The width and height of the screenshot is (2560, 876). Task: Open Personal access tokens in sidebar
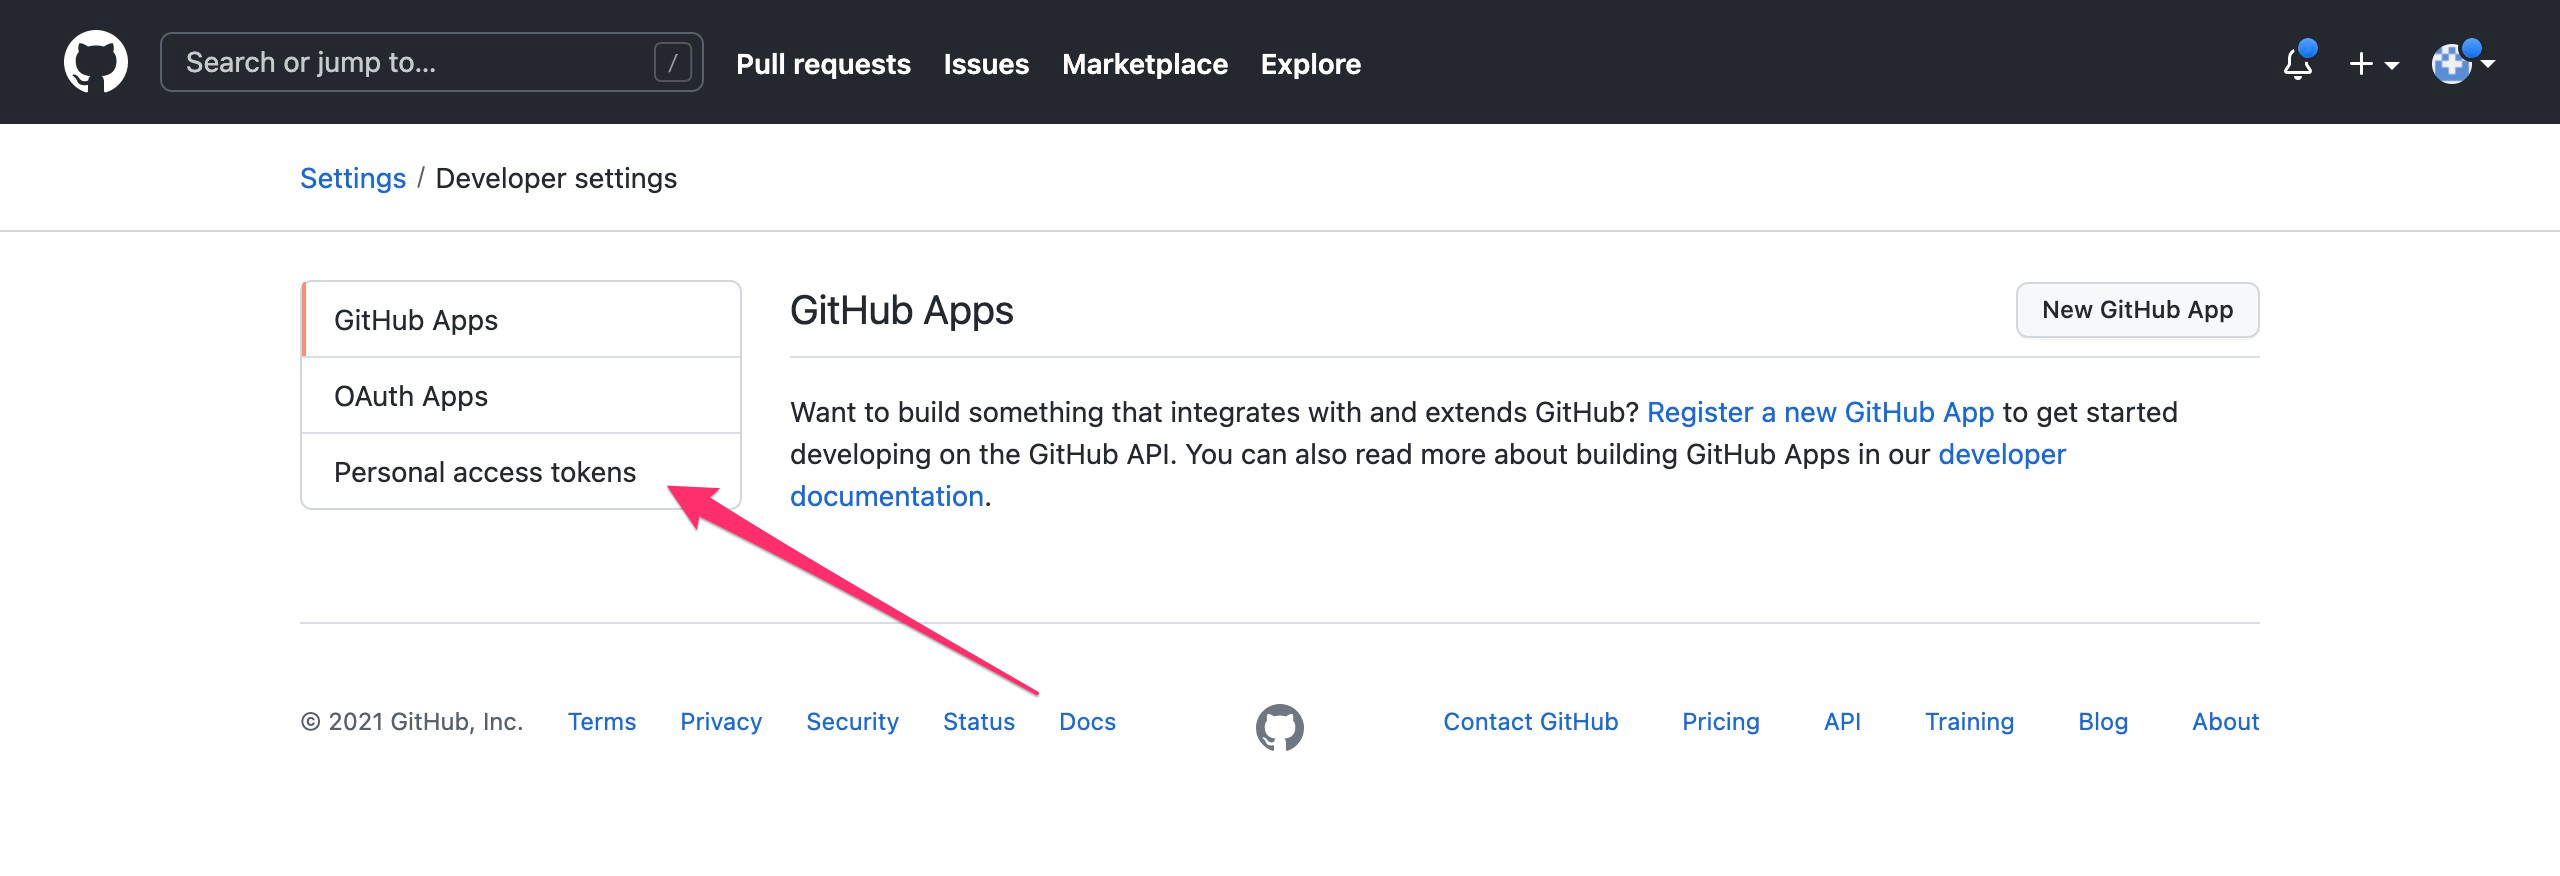pos(521,472)
